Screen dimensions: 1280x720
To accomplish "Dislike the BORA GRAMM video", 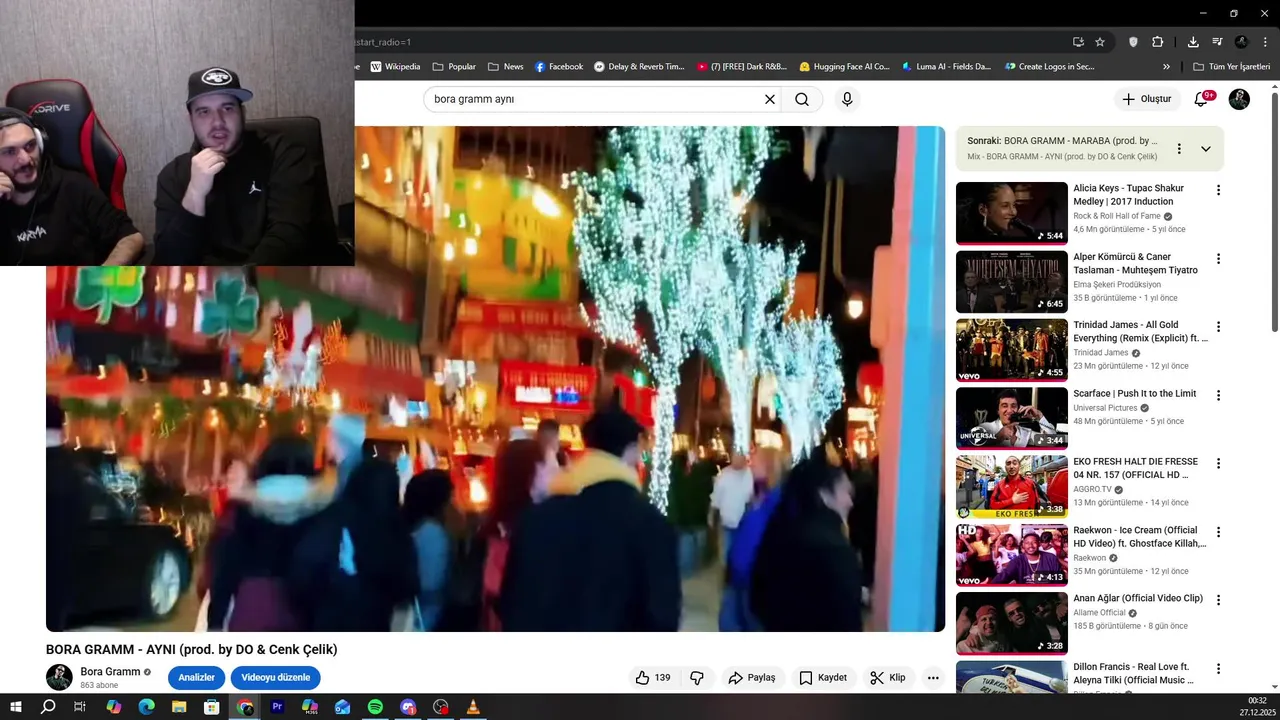I will tap(697, 678).
